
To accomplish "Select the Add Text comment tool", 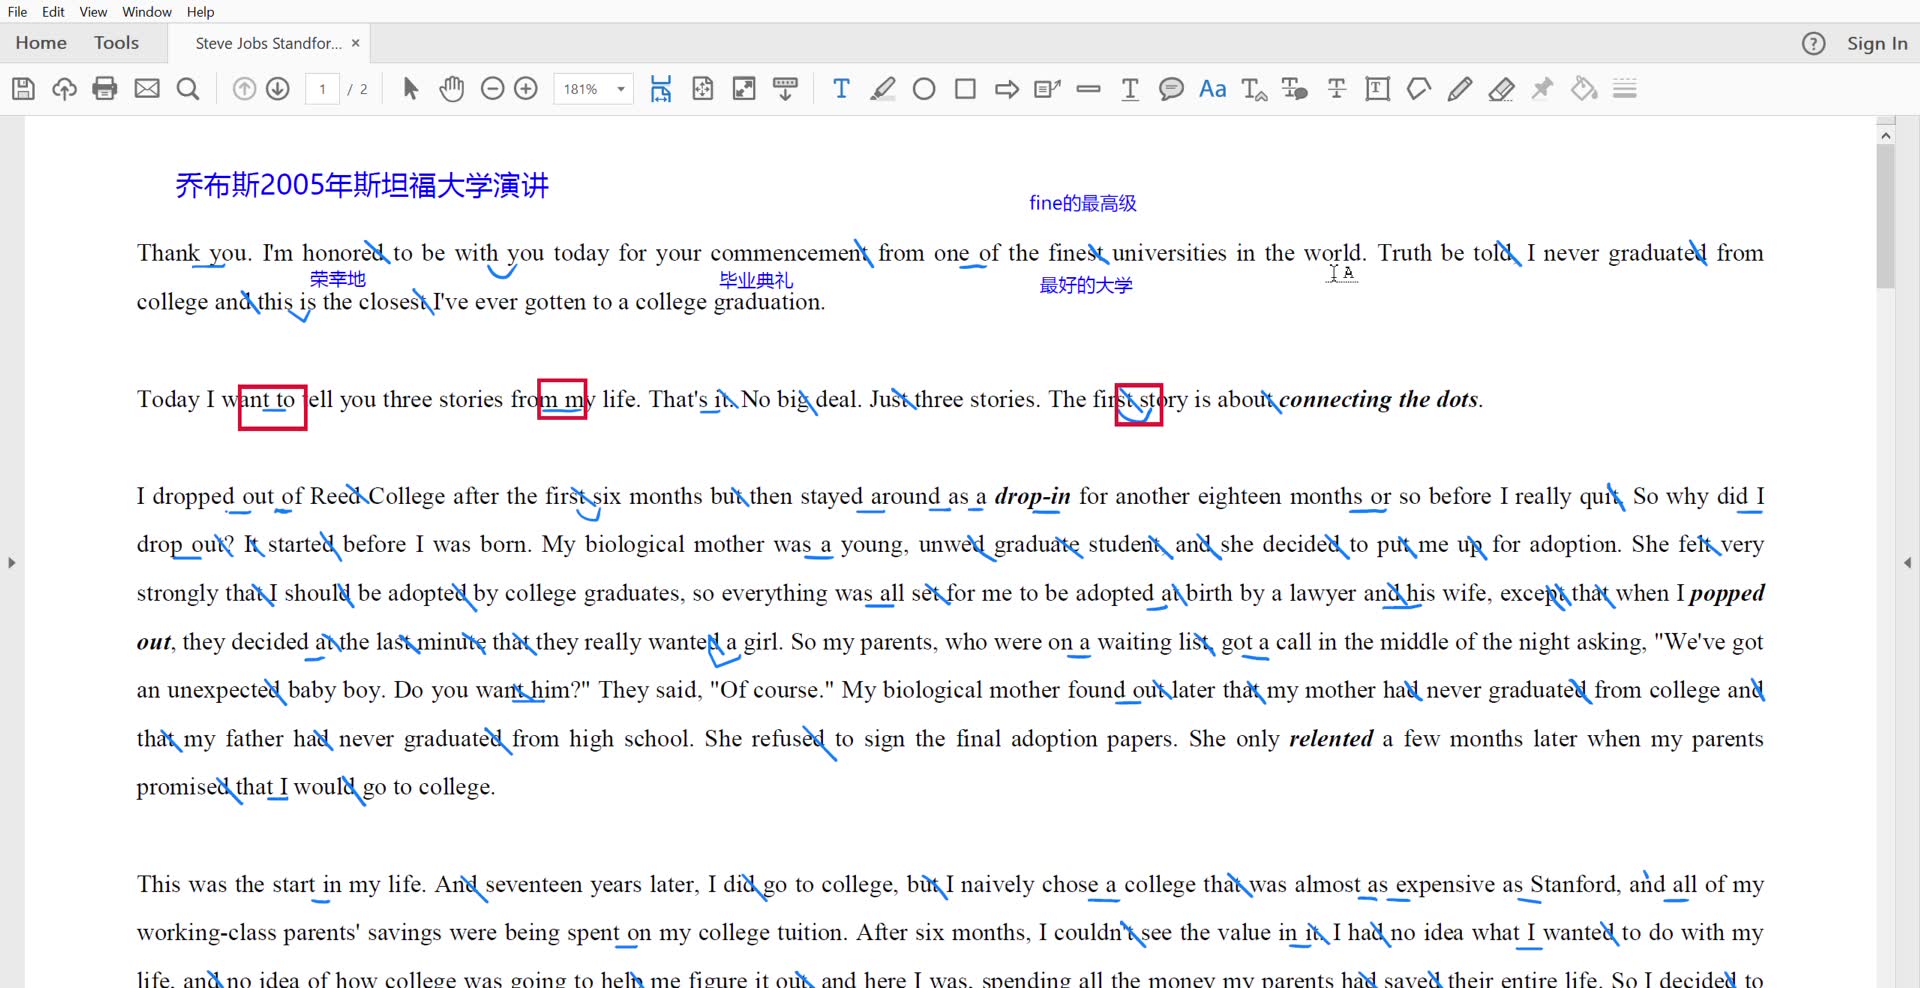I will point(841,89).
